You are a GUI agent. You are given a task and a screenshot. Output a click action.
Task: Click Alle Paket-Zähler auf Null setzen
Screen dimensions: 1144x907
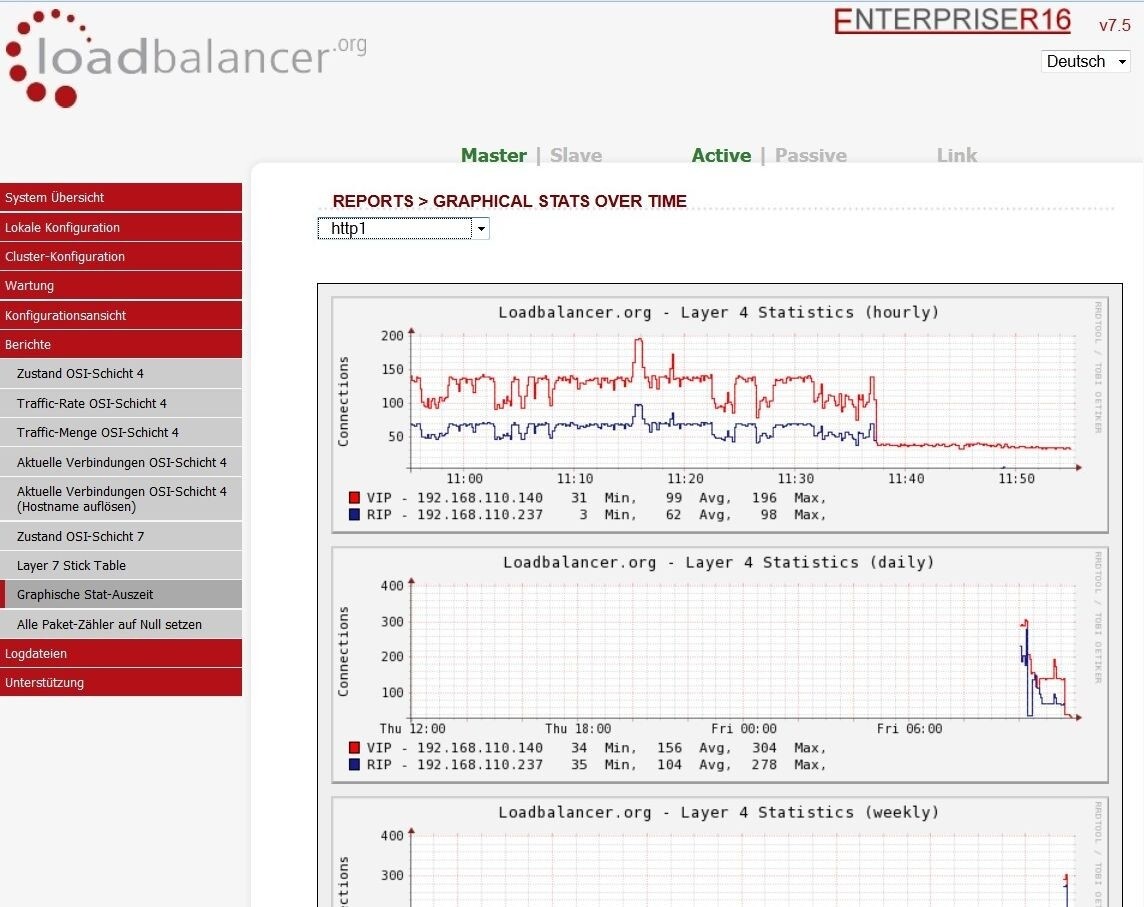pyautogui.click(x=121, y=625)
